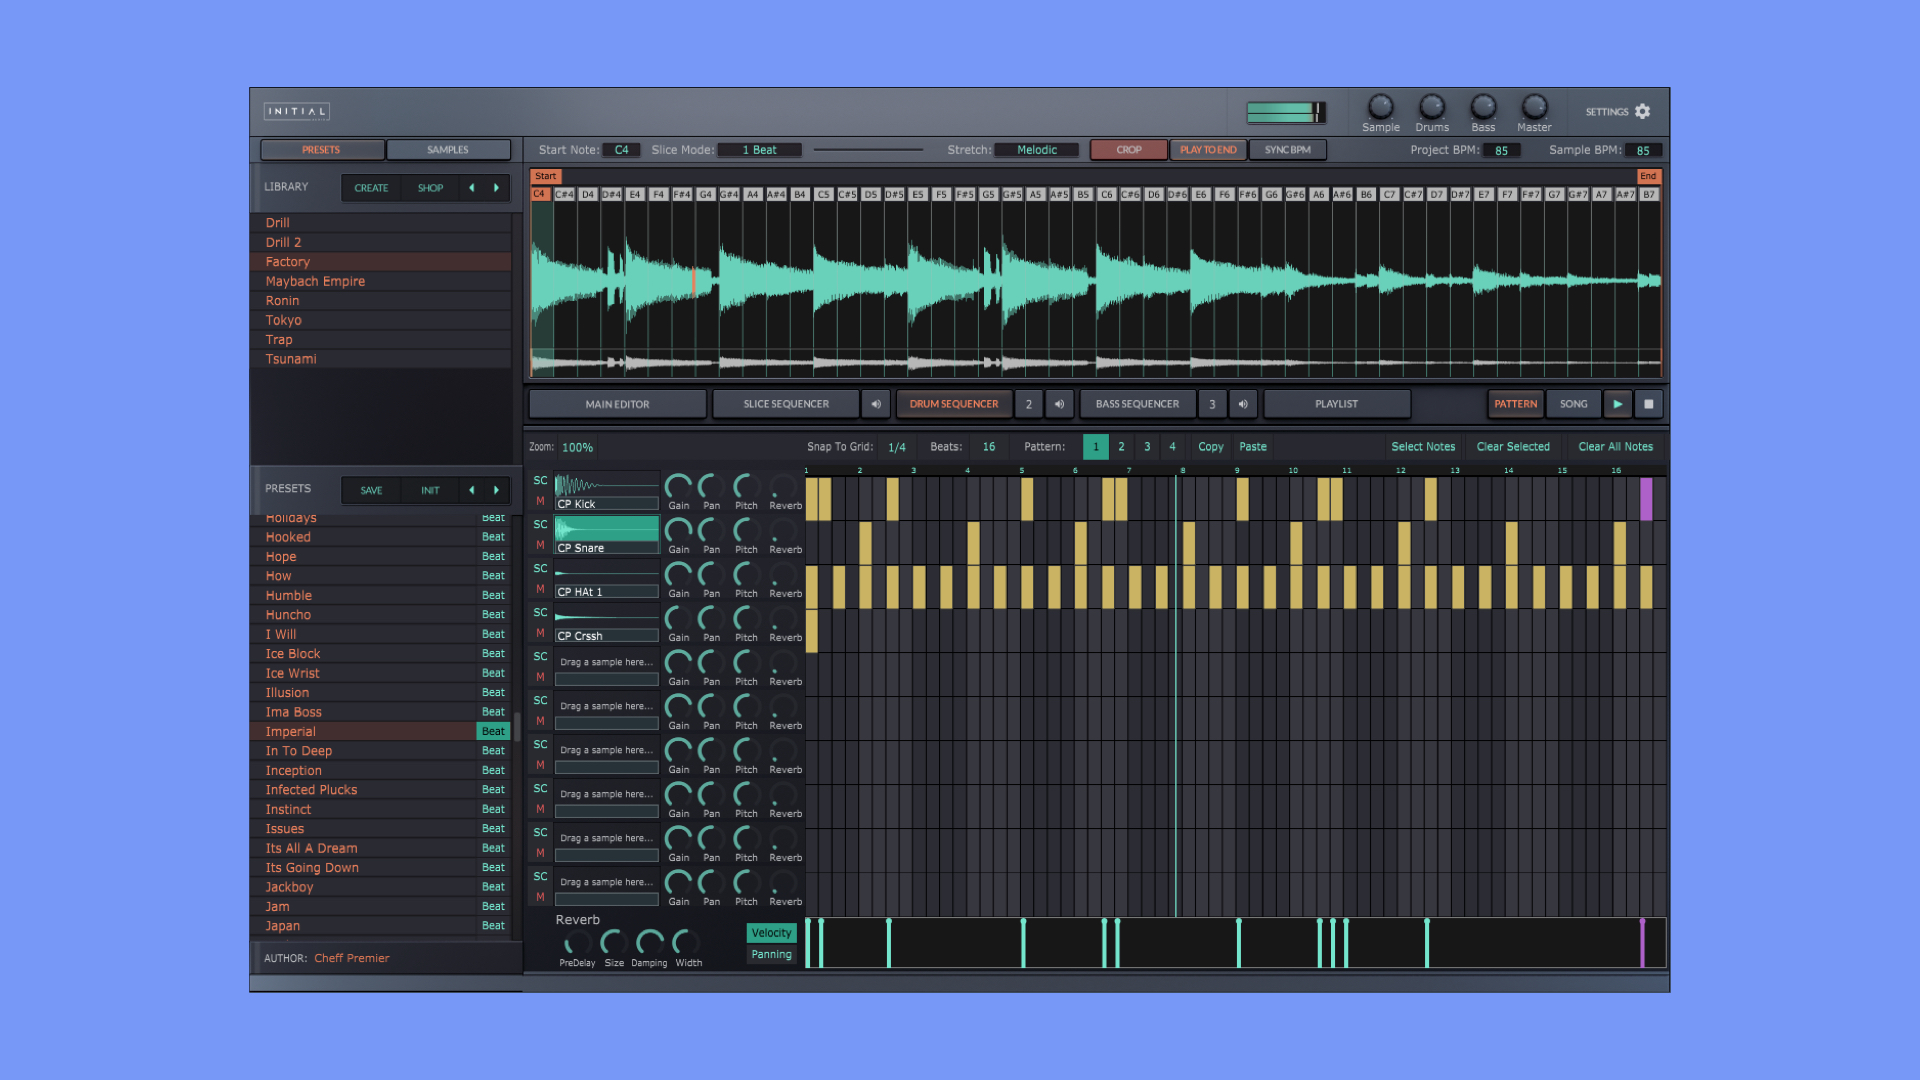The image size is (1920, 1080).
Task: Click the Slice Sequencer speaker icon
Action: click(x=876, y=404)
